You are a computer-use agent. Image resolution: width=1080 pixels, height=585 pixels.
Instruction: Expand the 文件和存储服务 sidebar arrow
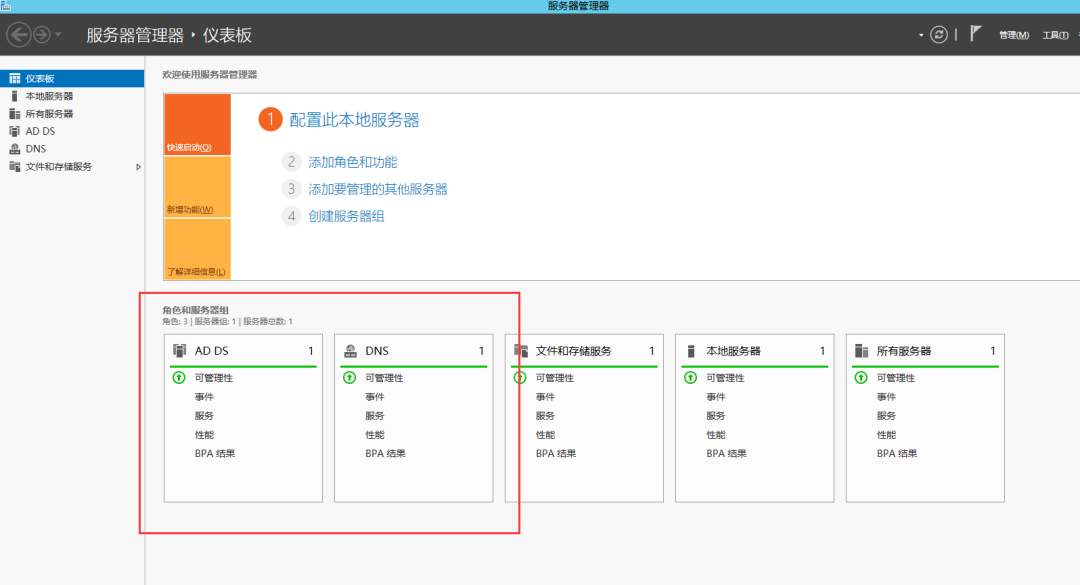click(x=138, y=167)
